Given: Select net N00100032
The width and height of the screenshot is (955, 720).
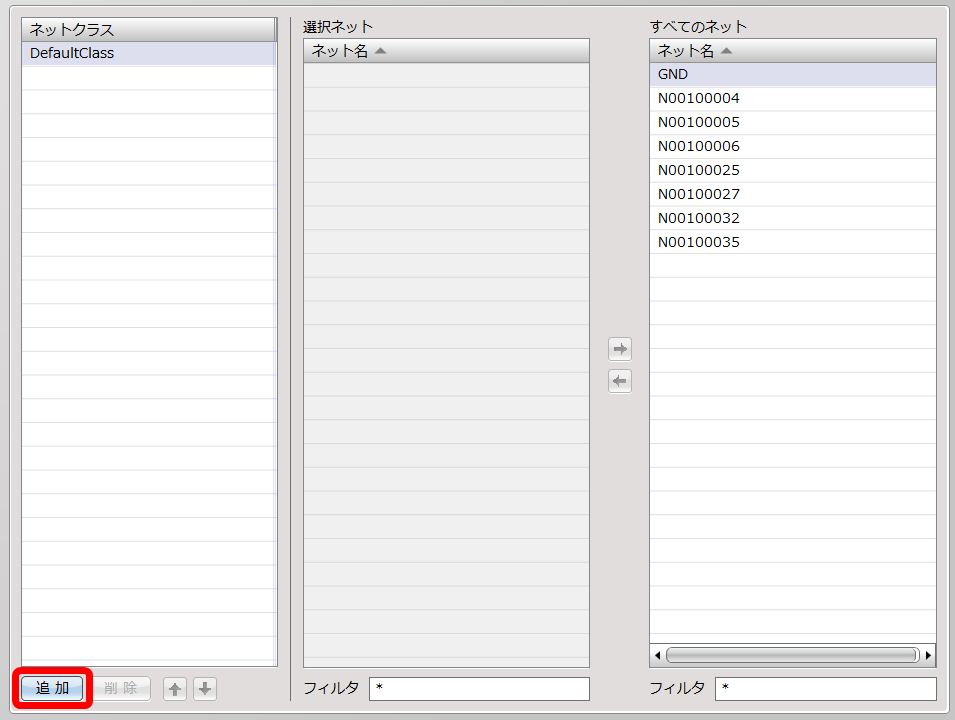Looking at the screenshot, I should [x=699, y=219].
